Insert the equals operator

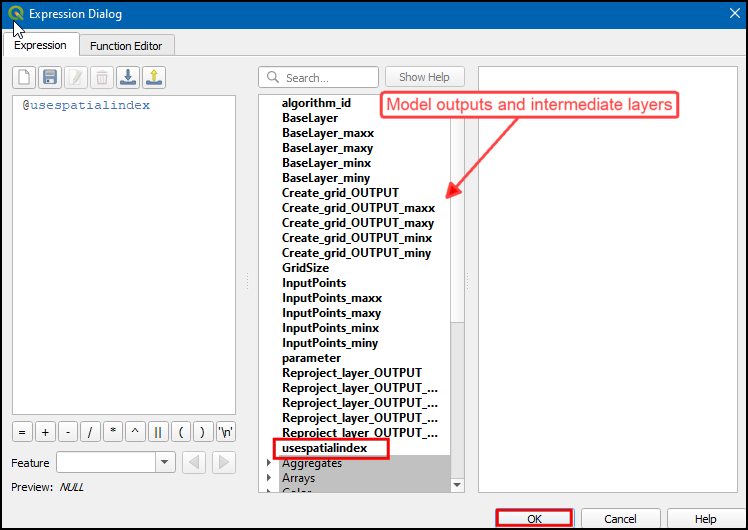click(22, 432)
